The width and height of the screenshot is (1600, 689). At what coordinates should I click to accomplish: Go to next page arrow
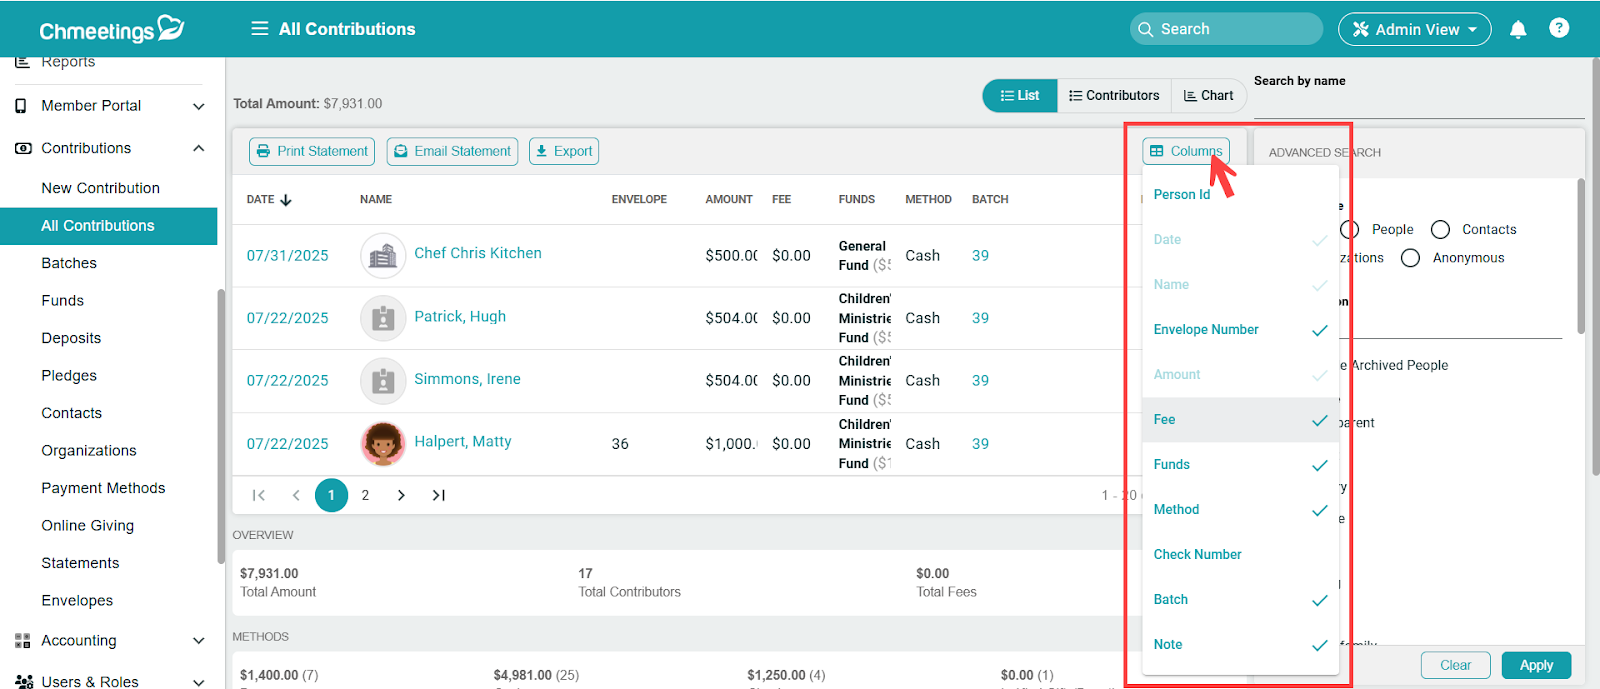coord(401,495)
